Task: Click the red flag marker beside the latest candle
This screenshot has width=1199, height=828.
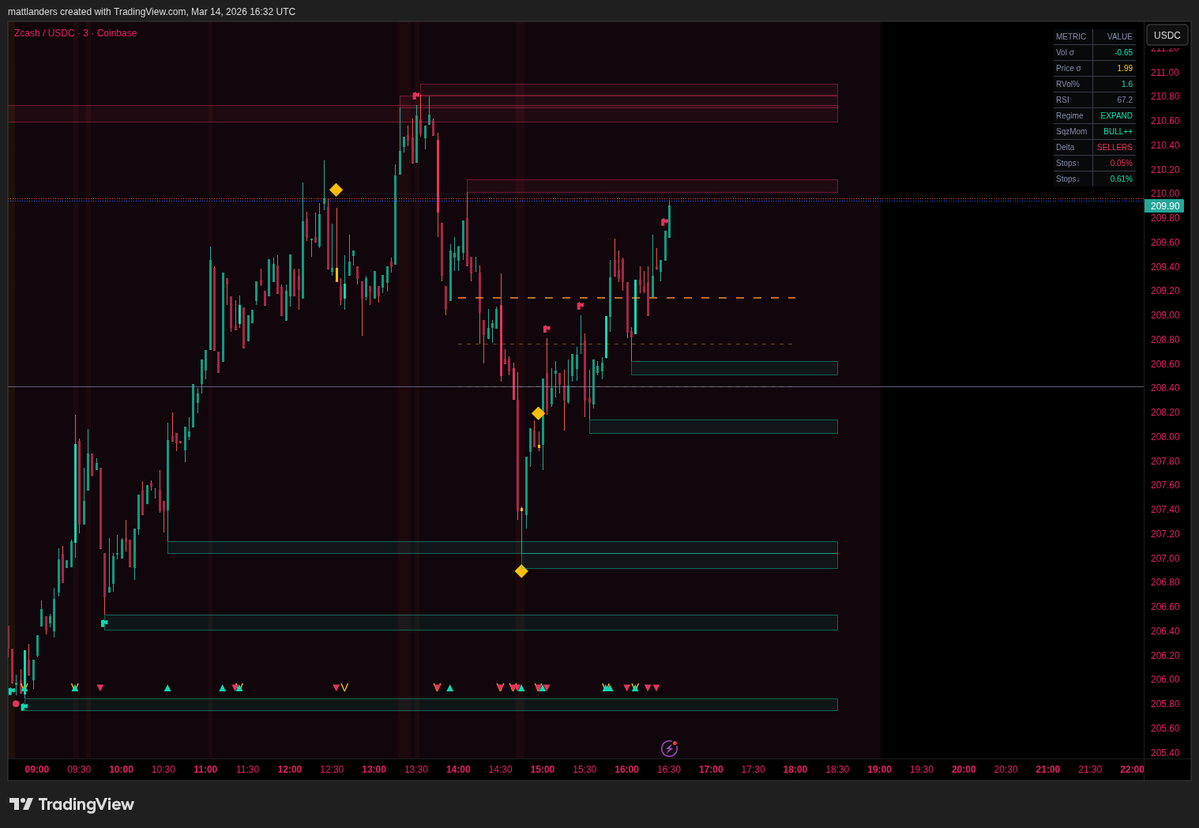Action: pos(664,222)
